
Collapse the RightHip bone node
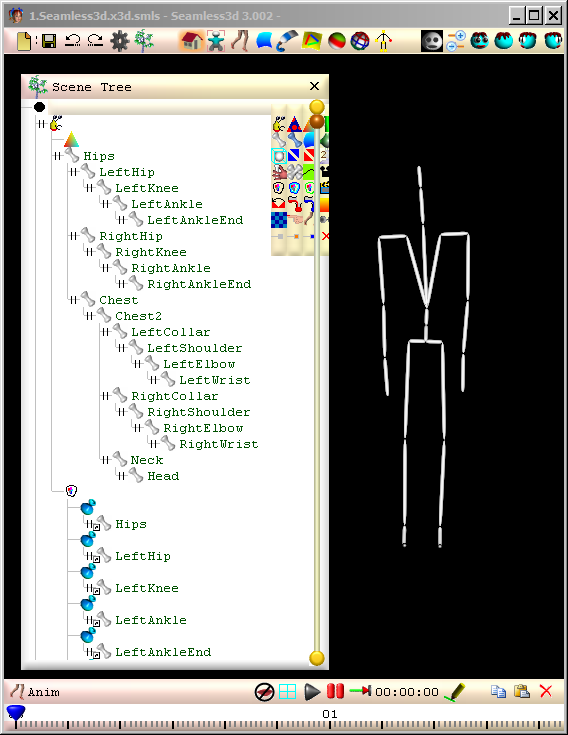74,236
